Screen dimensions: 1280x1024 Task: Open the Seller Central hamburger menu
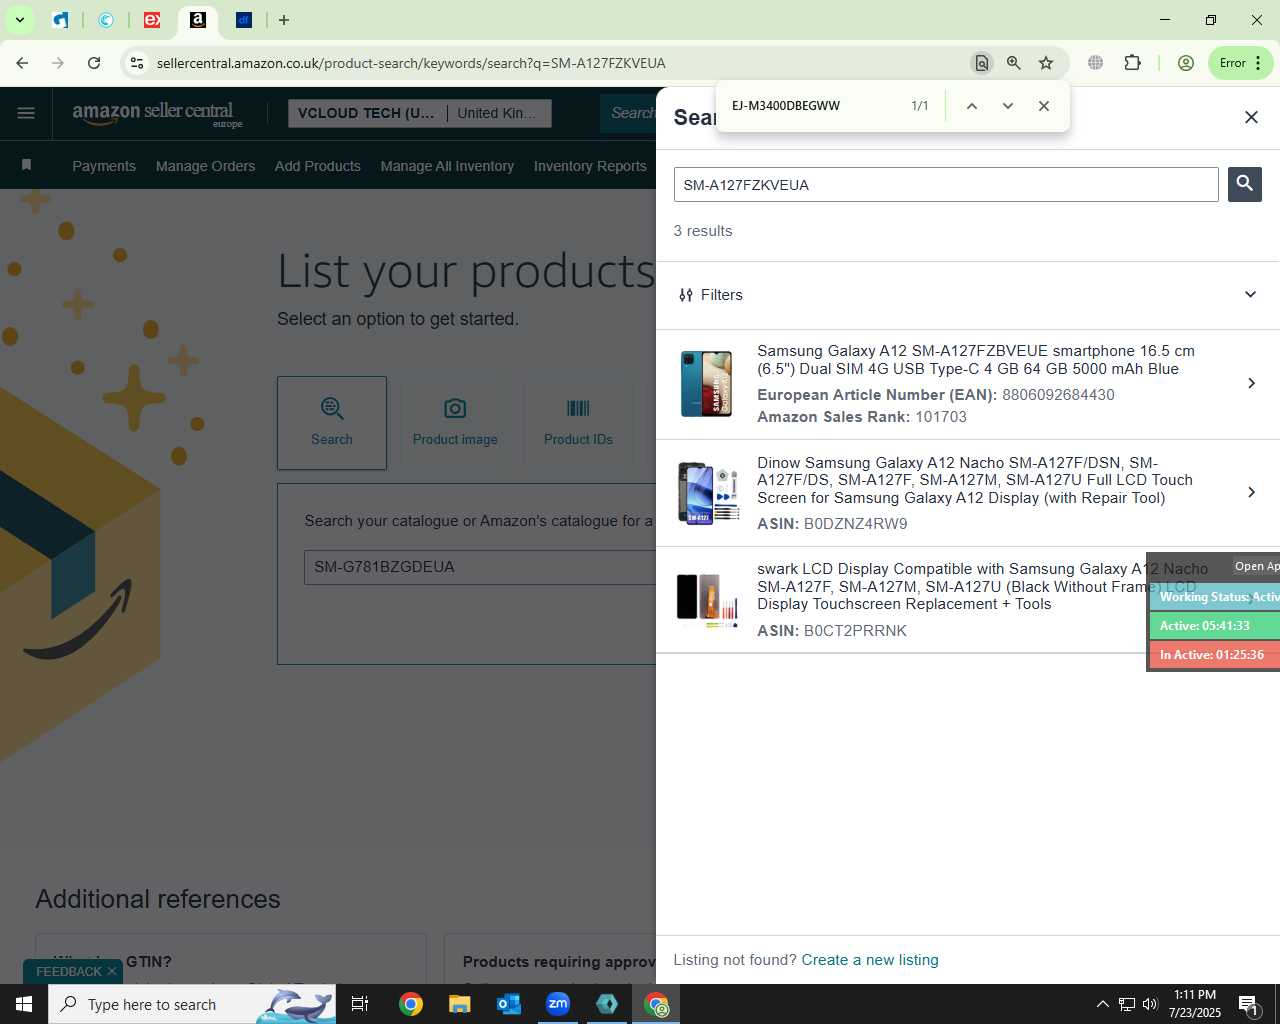[x=26, y=113]
